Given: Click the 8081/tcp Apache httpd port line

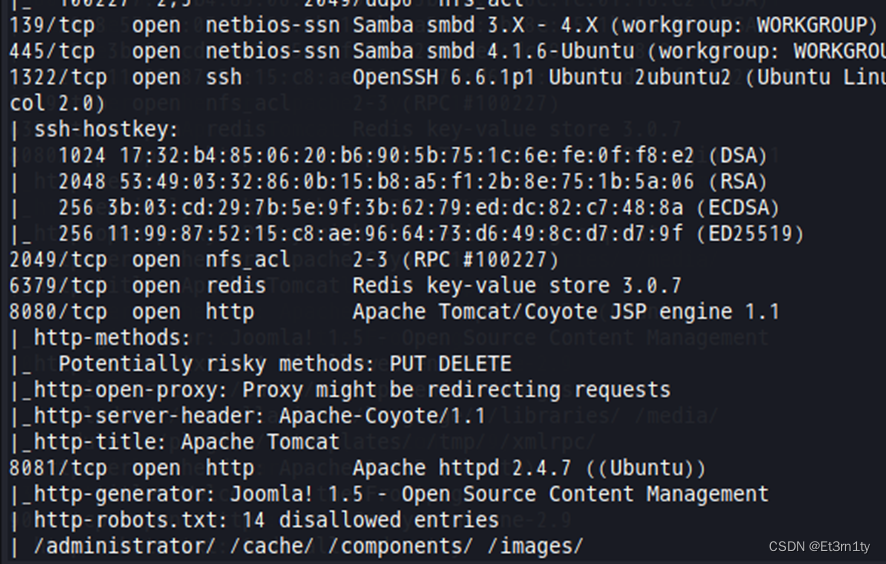Looking at the screenshot, I should tap(357, 467).
